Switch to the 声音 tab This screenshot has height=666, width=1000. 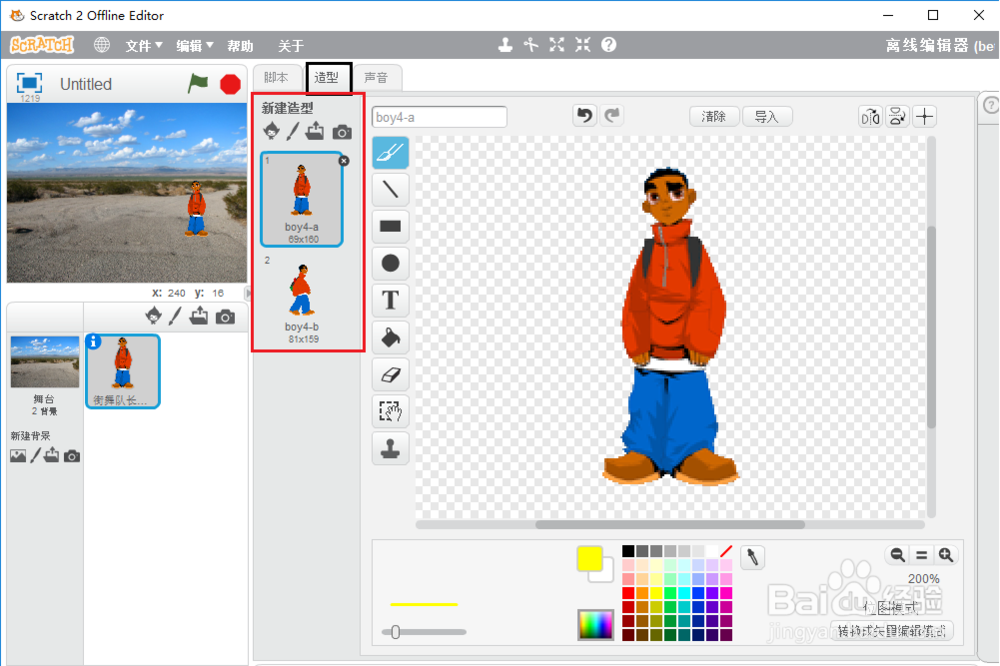(x=376, y=77)
